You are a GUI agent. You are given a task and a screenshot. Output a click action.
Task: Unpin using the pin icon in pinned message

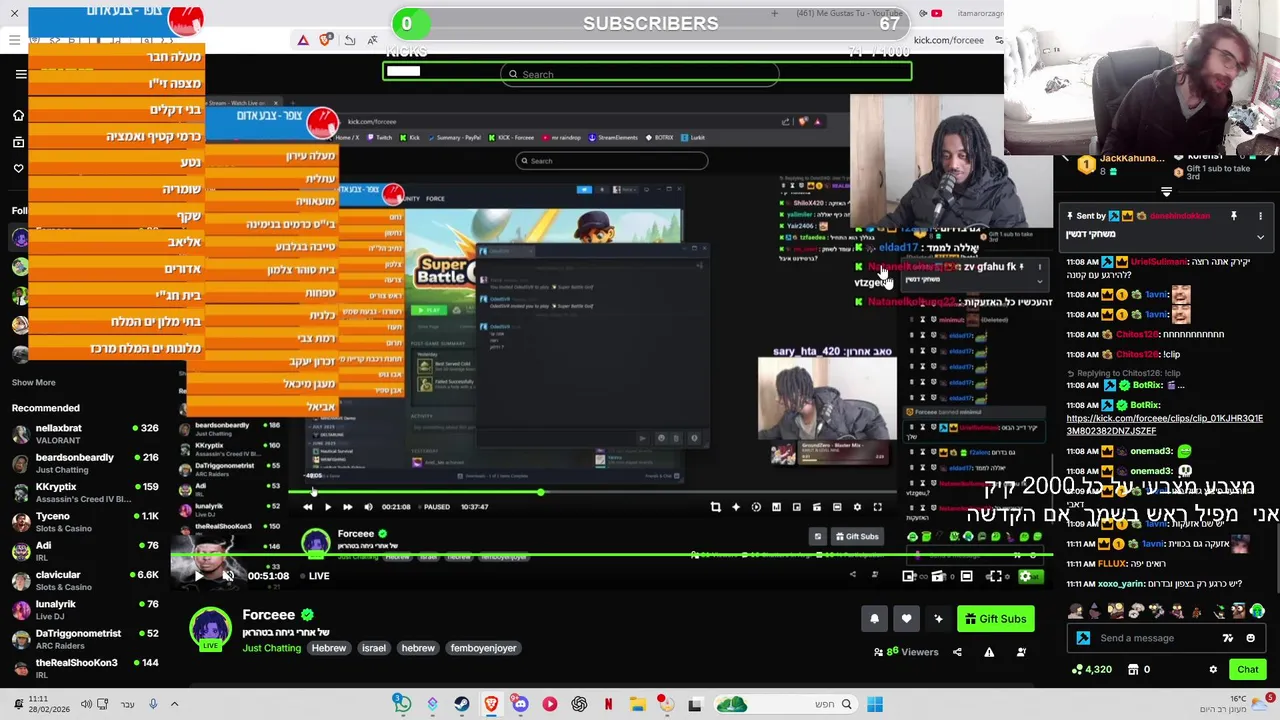click(1233, 216)
